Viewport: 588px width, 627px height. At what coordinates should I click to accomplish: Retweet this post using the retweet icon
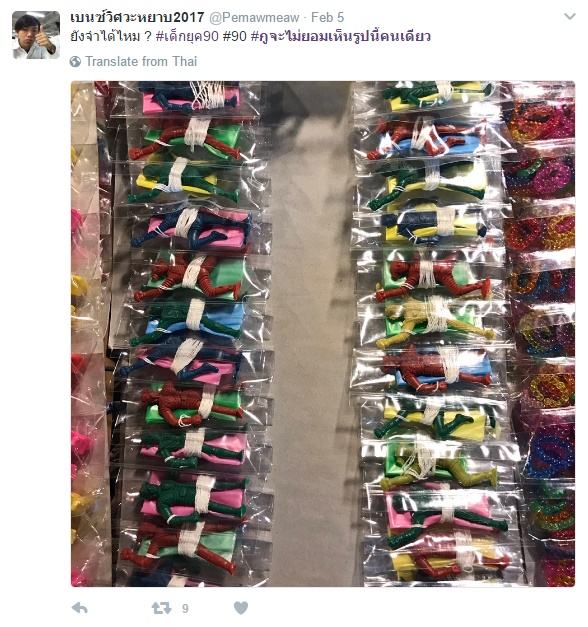tap(161, 608)
